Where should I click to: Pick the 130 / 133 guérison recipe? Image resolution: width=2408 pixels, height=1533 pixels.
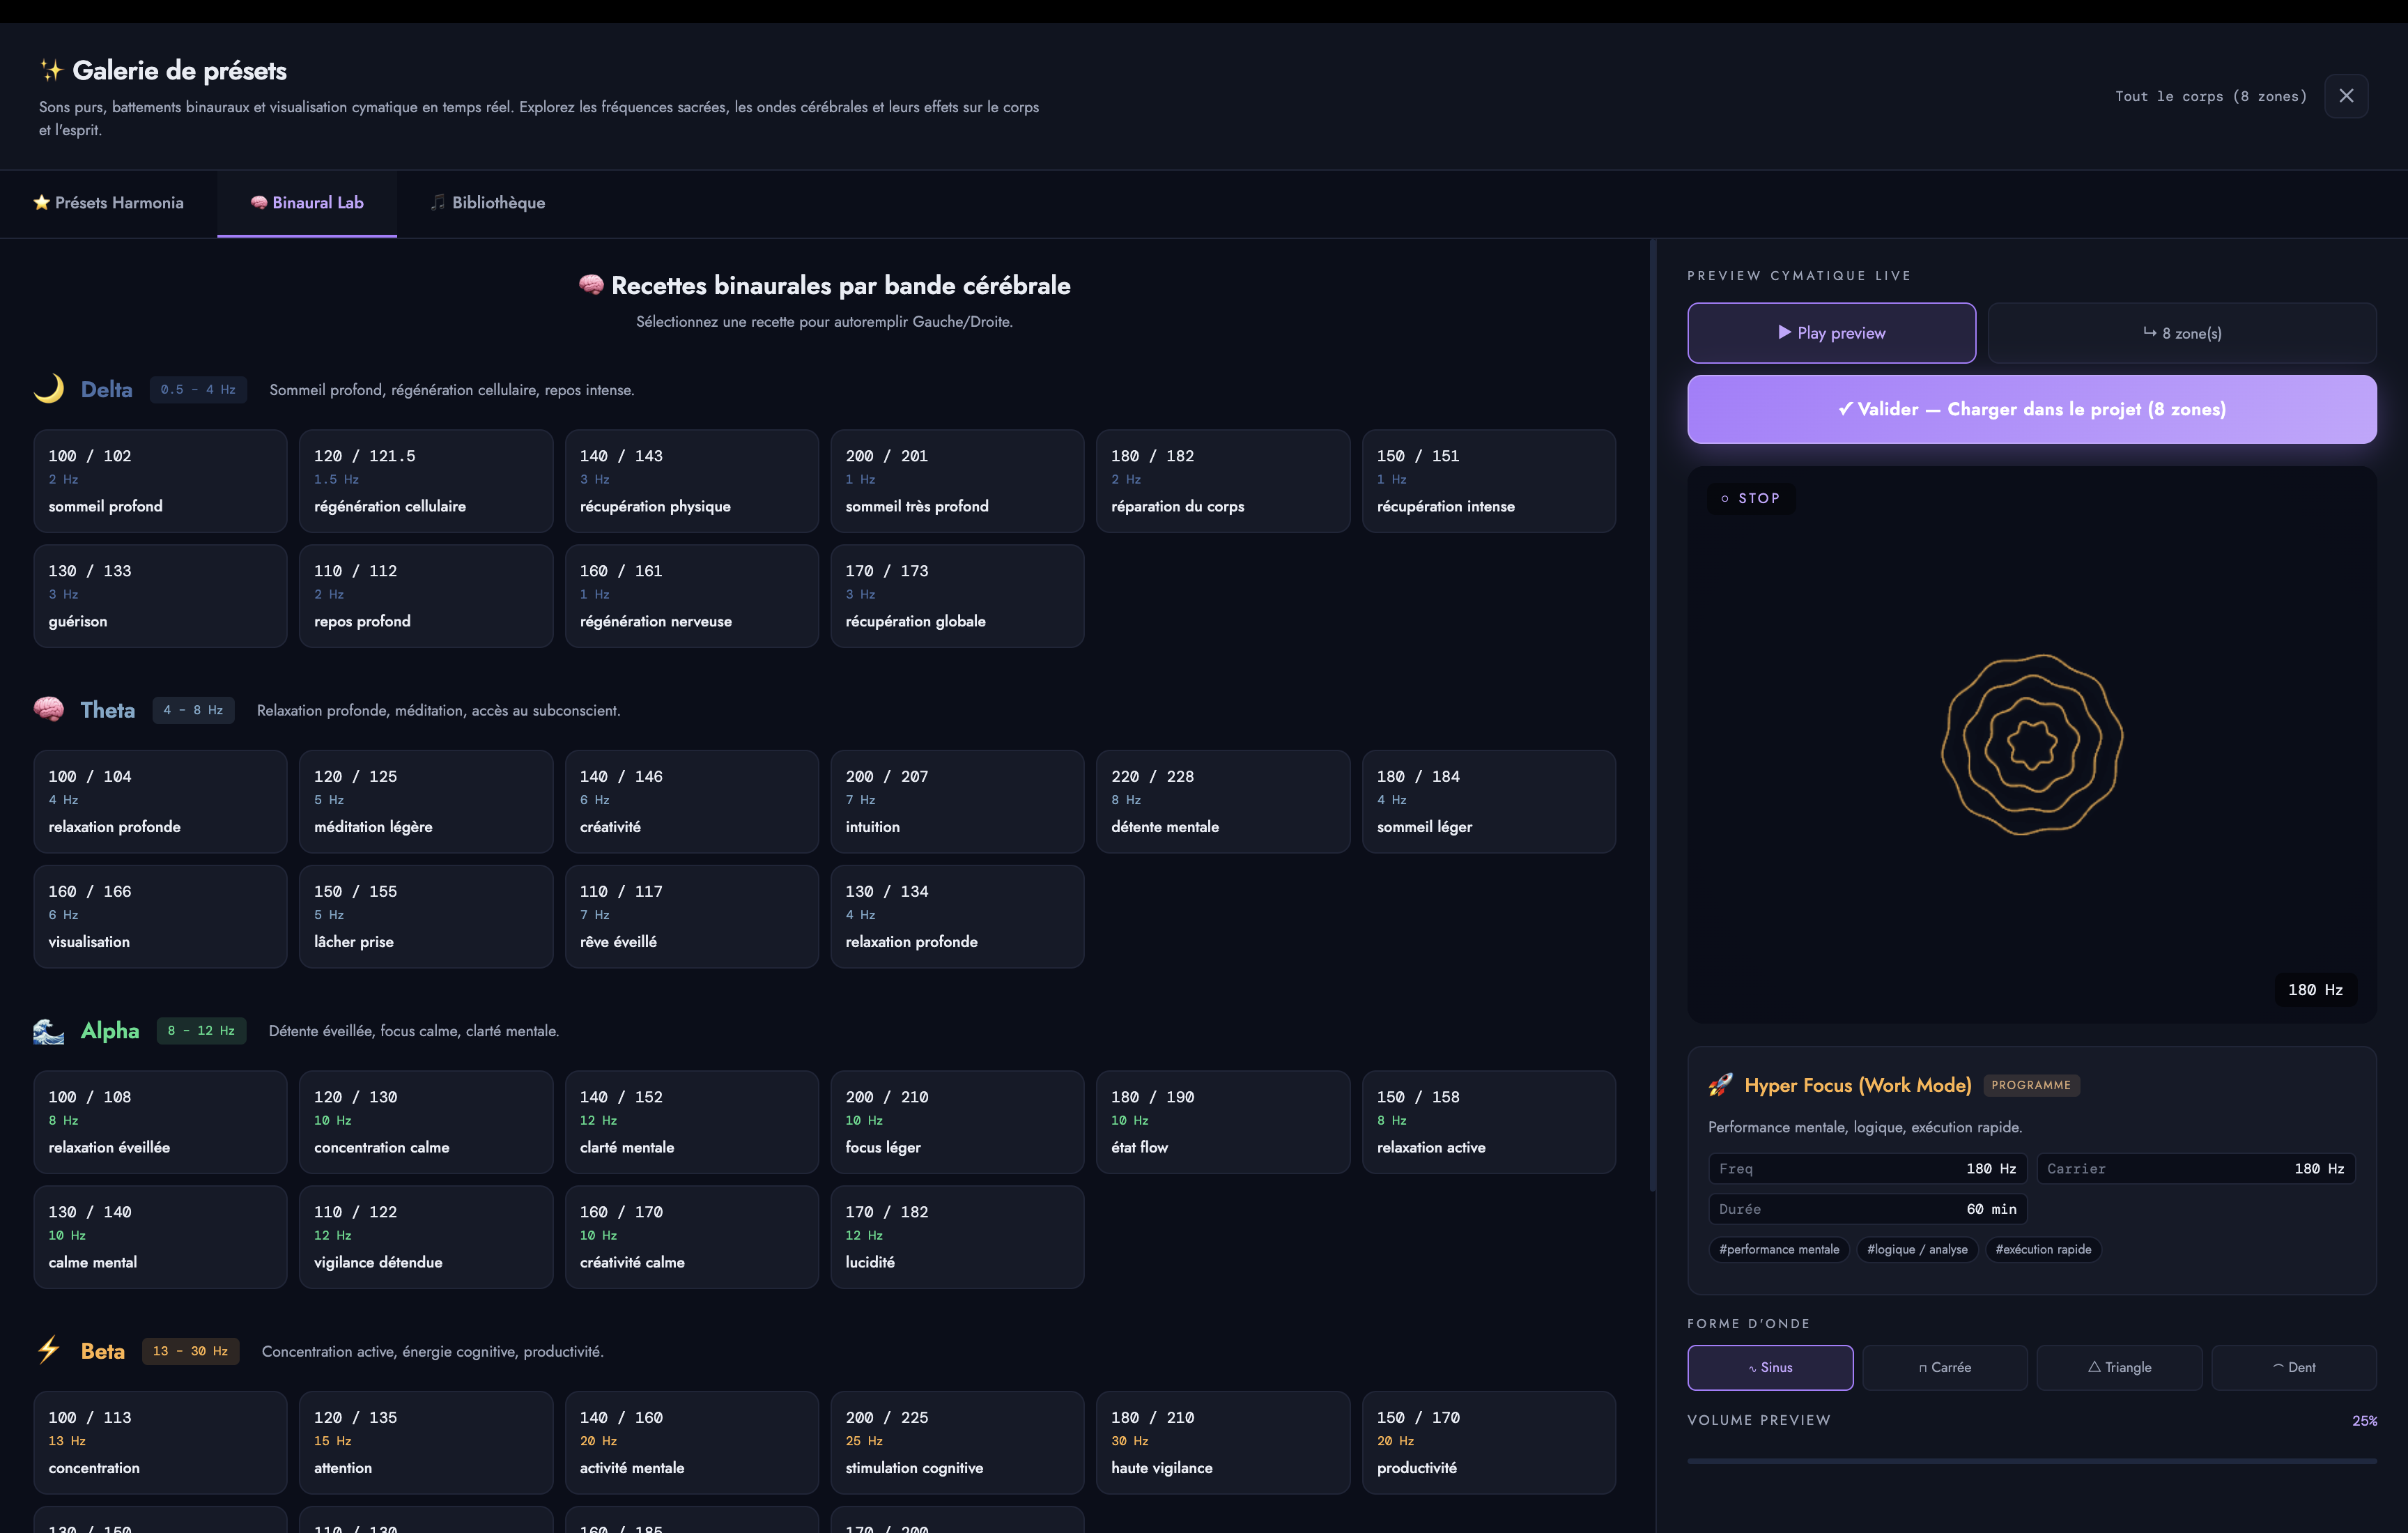pos(160,596)
